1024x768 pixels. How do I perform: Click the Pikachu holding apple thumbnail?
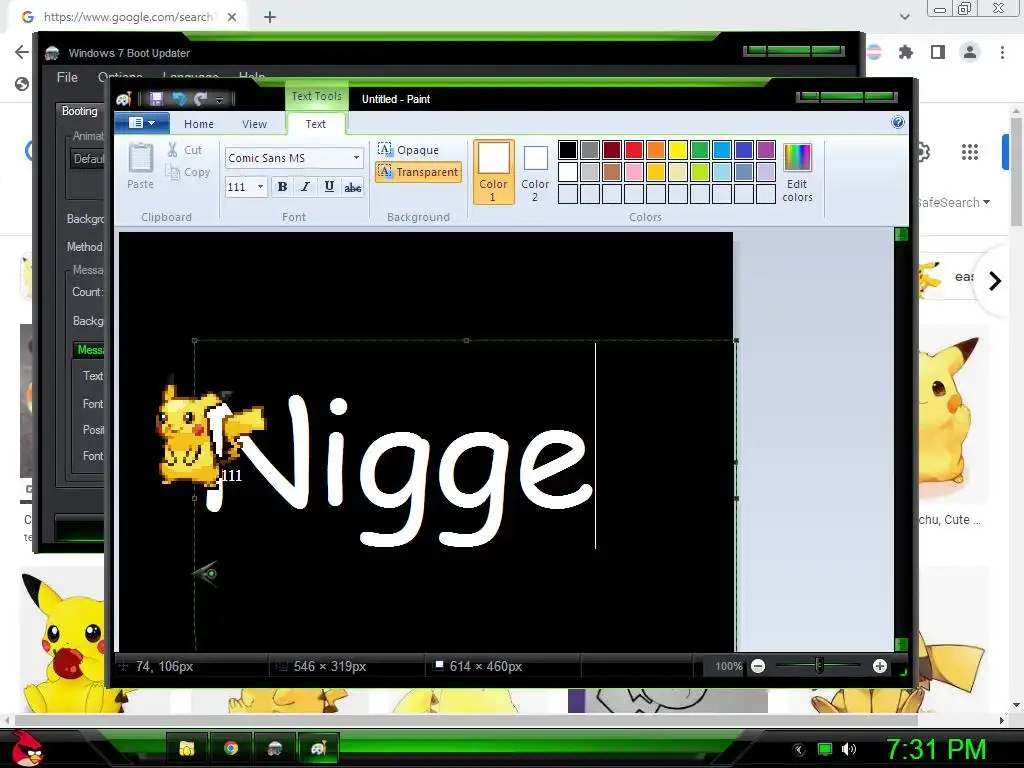click(63, 640)
